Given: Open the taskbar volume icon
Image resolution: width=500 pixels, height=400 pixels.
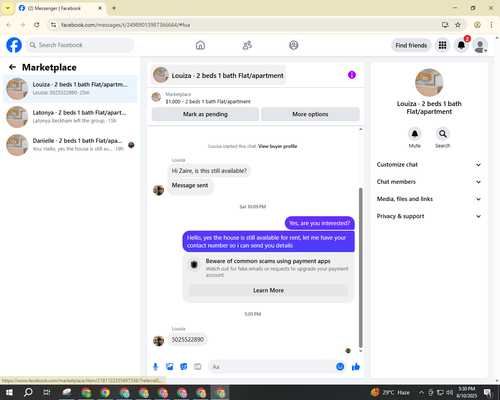Looking at the screenshot, I should tap(449, 392).
